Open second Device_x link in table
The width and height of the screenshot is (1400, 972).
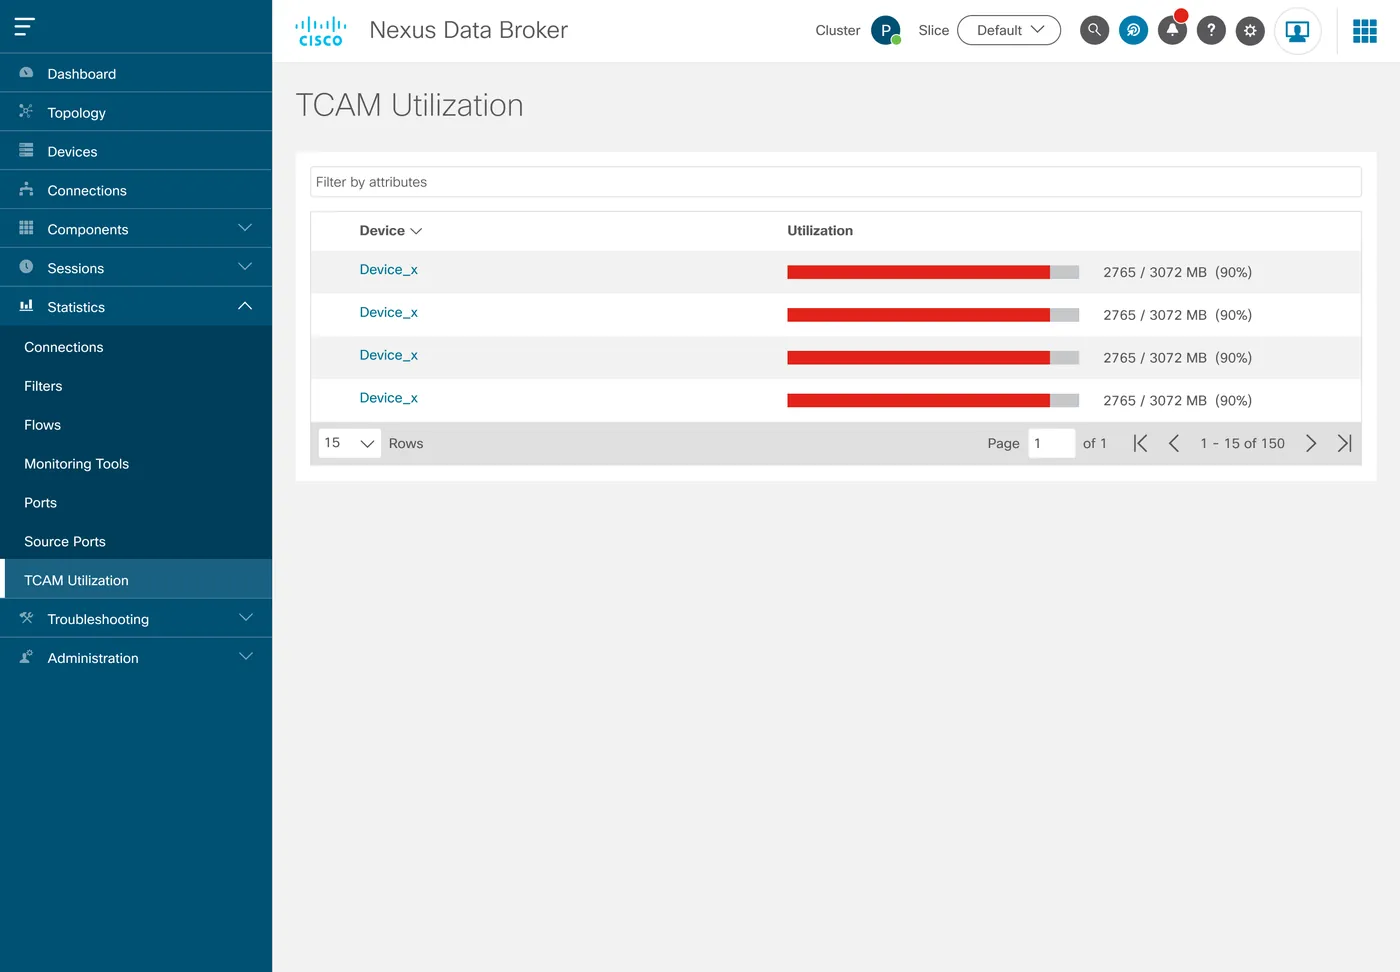[388, 312]
